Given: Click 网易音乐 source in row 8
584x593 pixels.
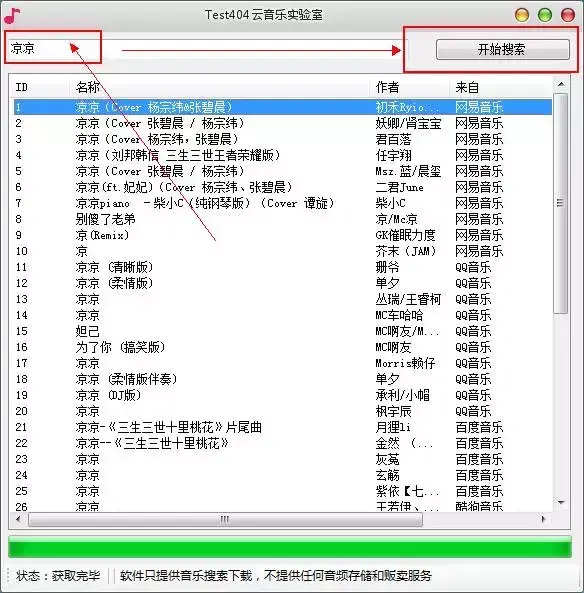Looking at the screenshot, I should [479, 219].
